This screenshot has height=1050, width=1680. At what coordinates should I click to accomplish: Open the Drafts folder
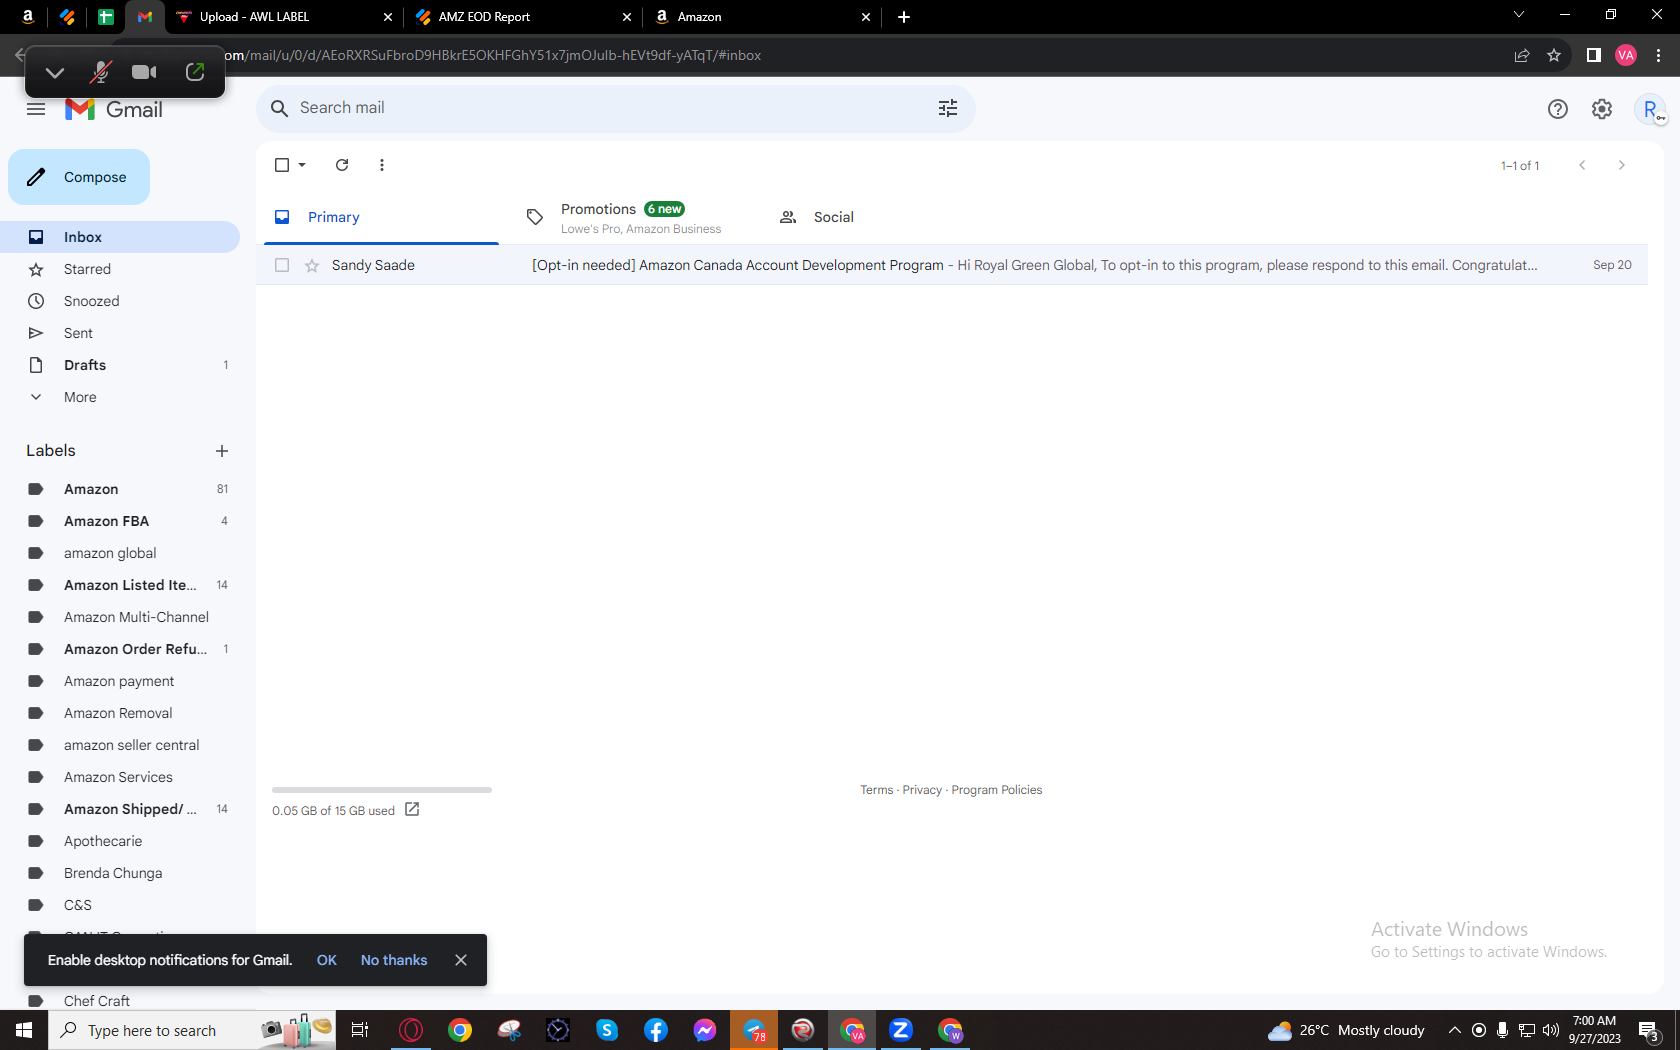[120, 365]
